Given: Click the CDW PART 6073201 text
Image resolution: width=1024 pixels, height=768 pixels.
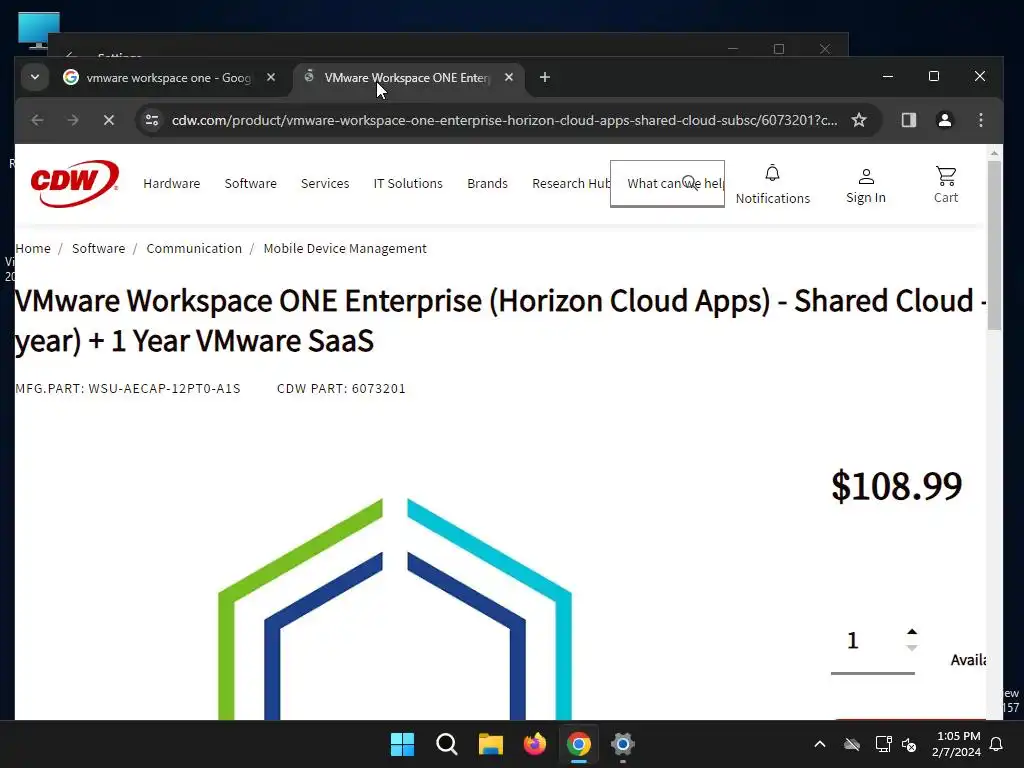Looking at the screenshot, I should pos(342,389).
